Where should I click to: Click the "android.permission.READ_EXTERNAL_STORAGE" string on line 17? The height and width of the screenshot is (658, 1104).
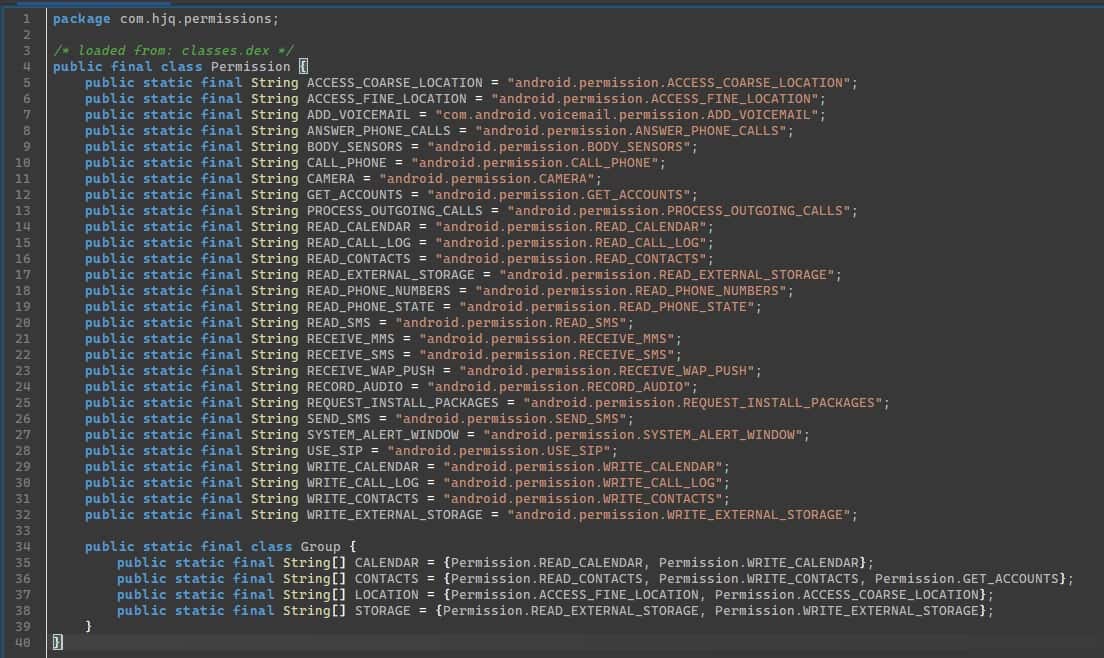(x=667, y=275)
